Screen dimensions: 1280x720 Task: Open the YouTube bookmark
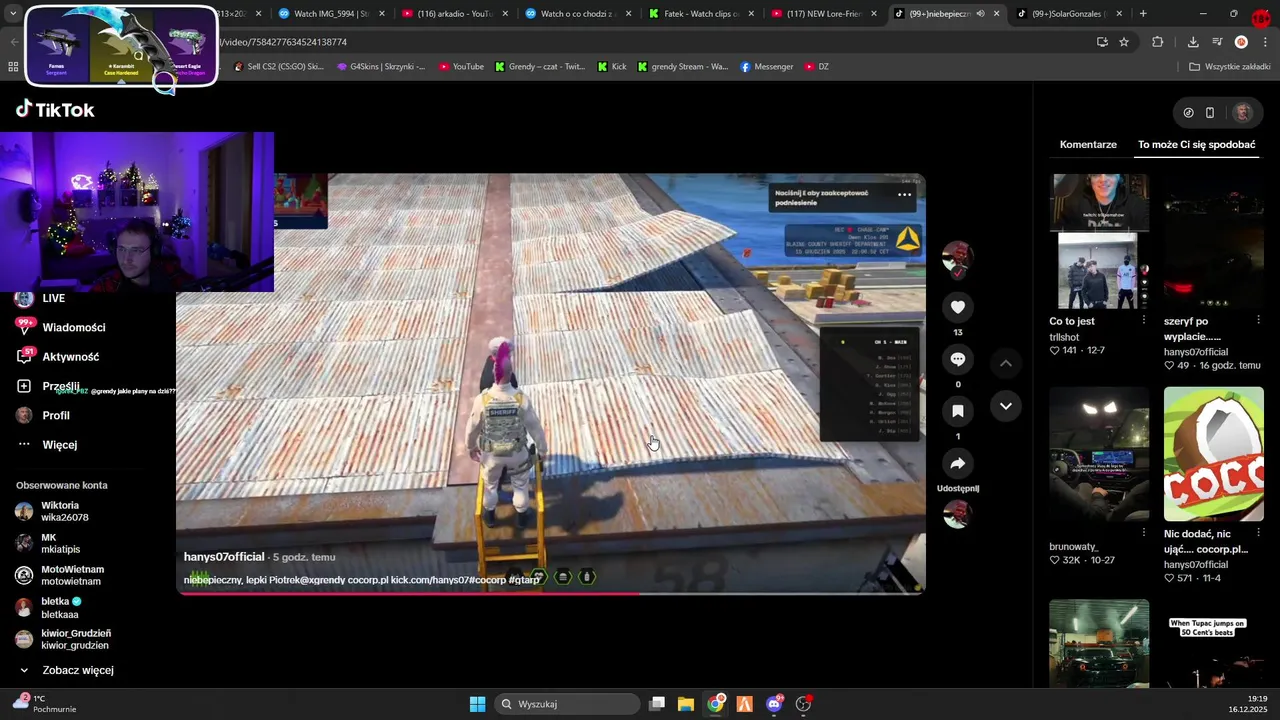[x=461, y=67]
